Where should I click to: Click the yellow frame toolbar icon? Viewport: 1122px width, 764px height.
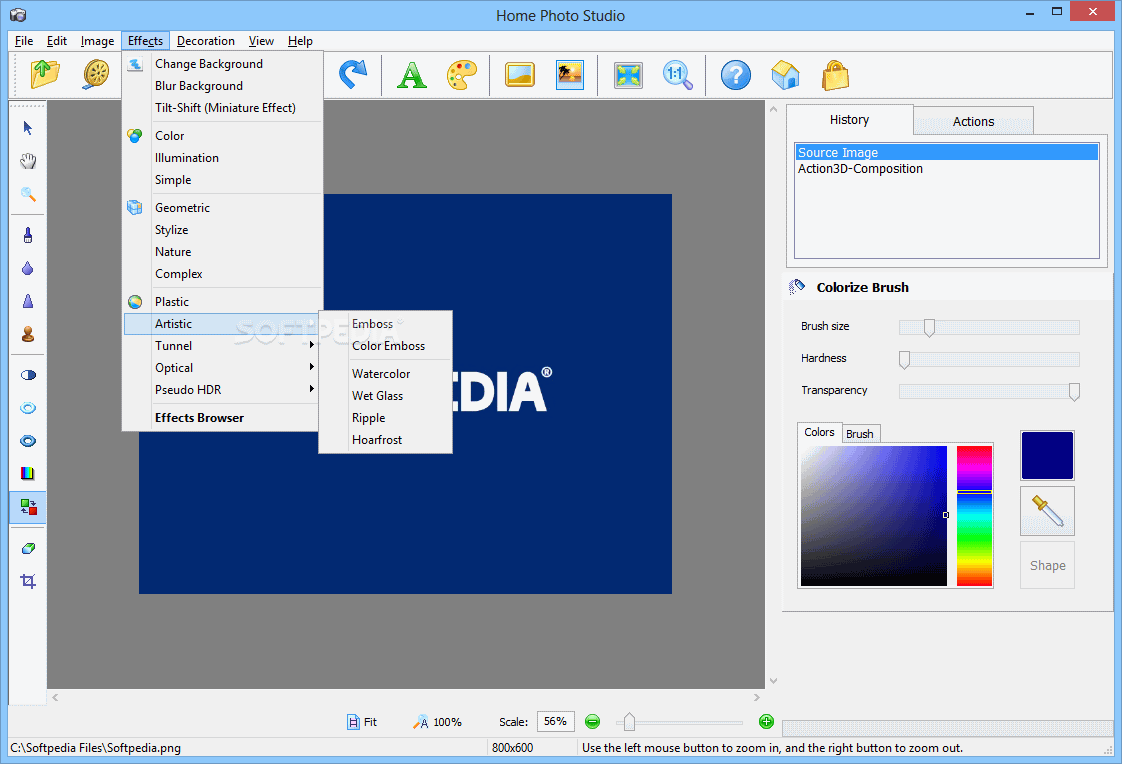[x=519, y=75]
